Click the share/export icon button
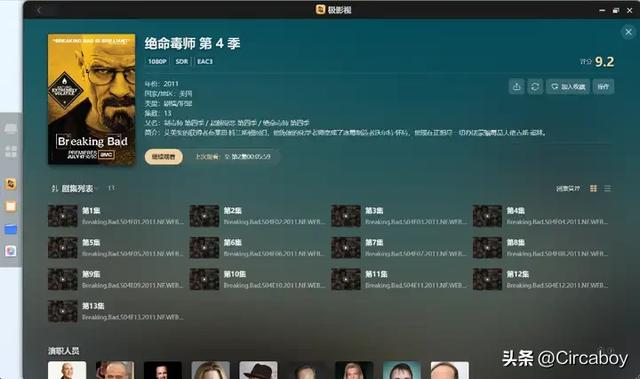The image size is (640, 379). (517, 86)
